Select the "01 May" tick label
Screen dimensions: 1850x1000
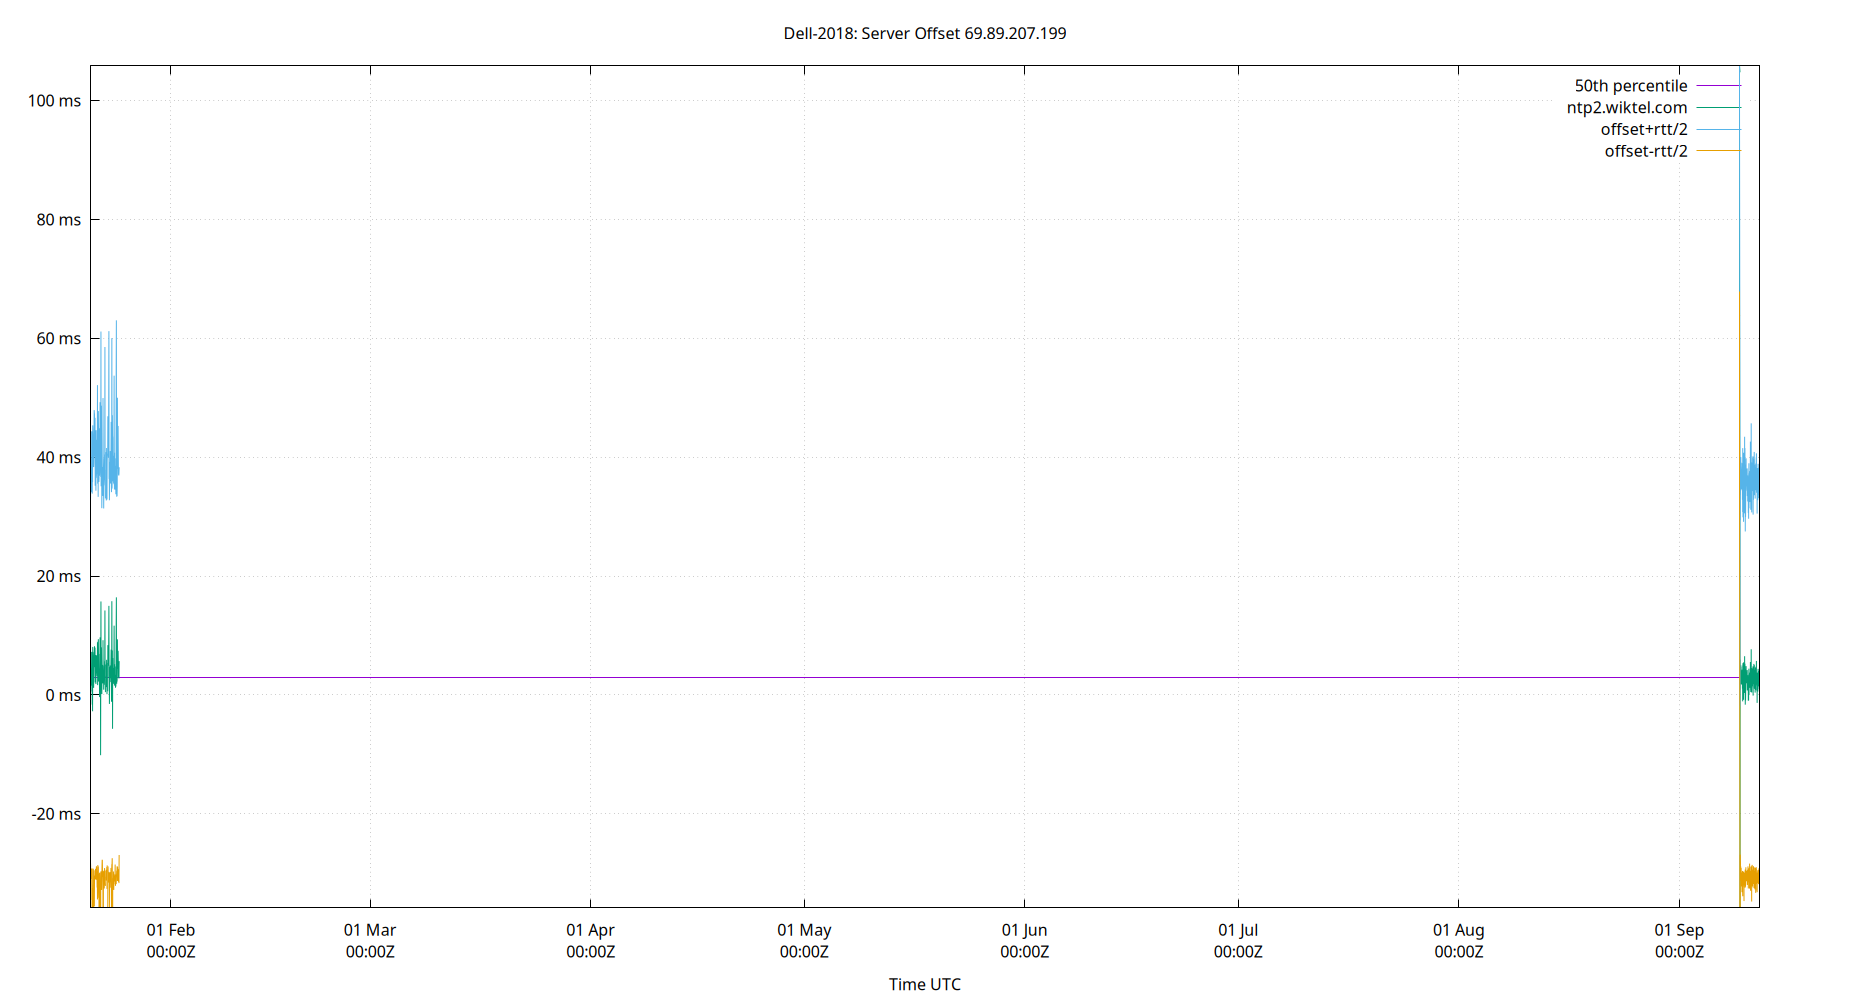[805, 930]
